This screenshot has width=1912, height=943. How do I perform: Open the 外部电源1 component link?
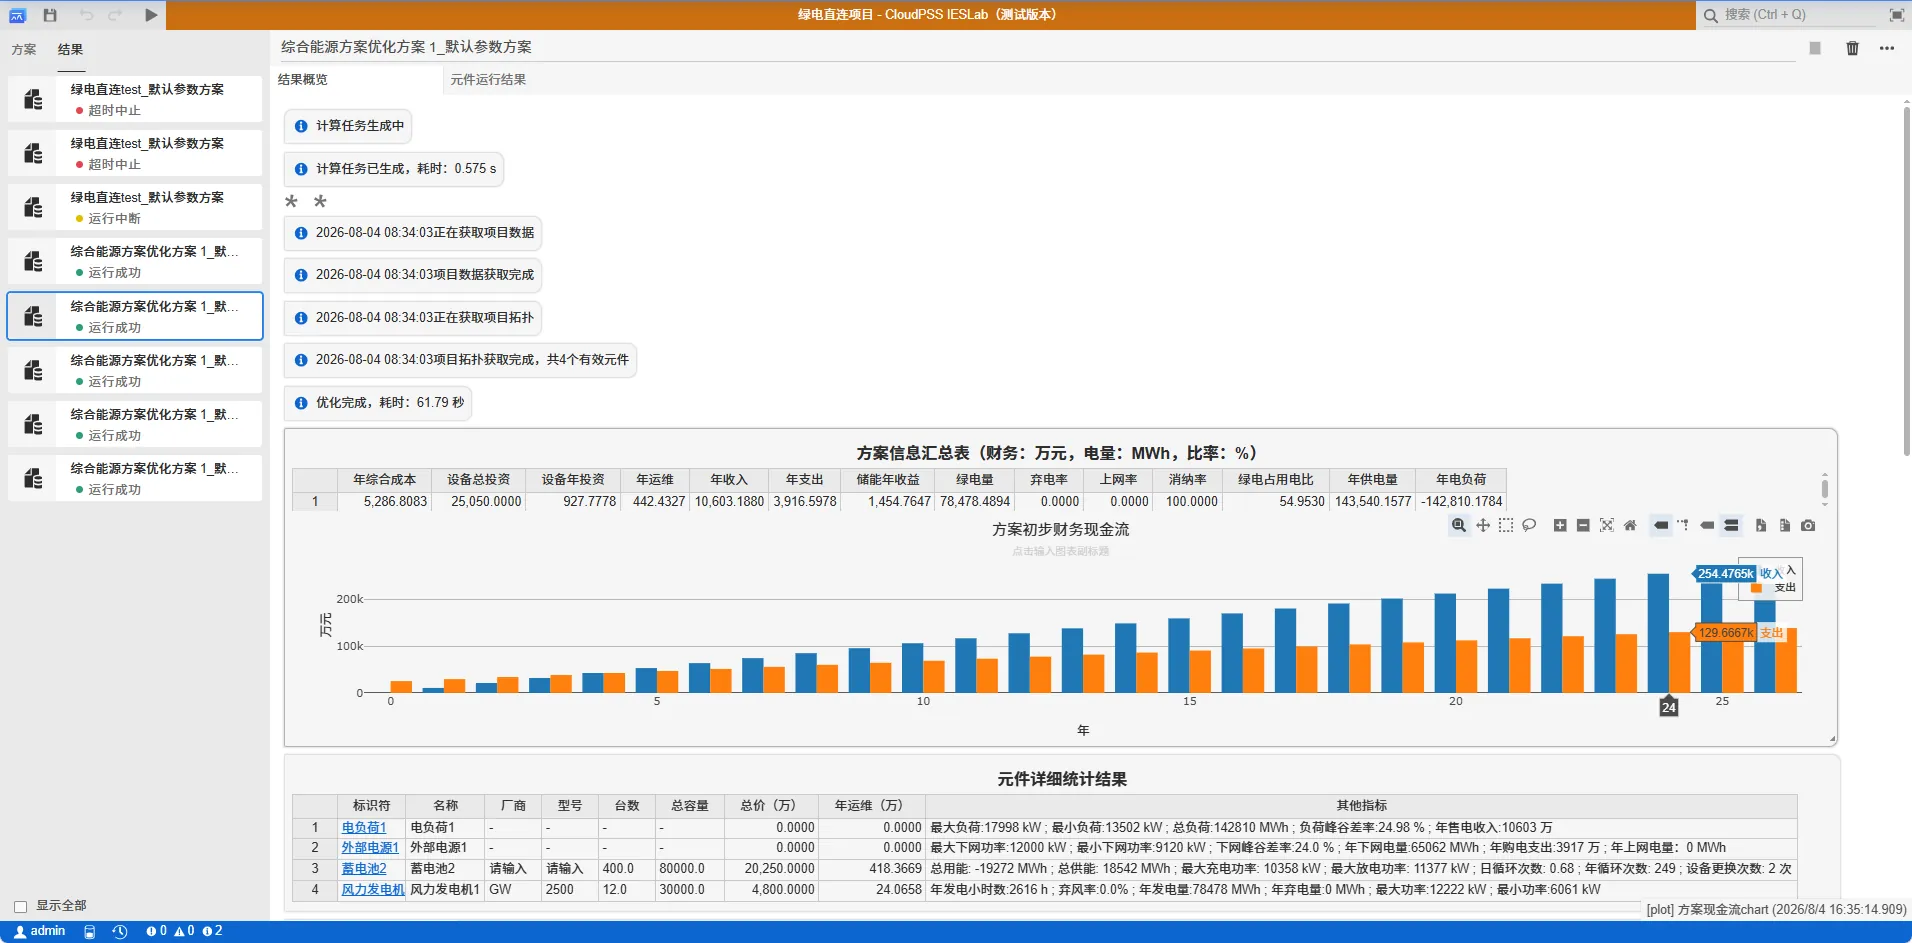point(370,848)
